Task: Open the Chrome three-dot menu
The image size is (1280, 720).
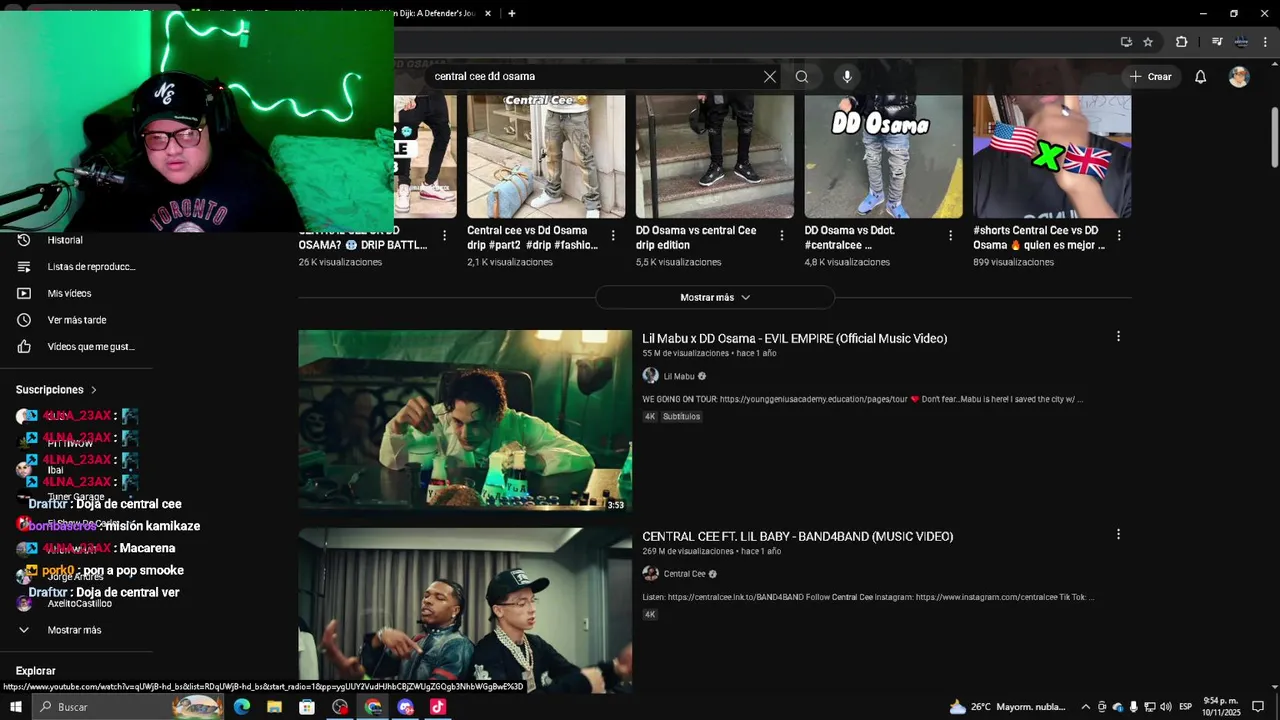Action: (x=1266, y=42)
